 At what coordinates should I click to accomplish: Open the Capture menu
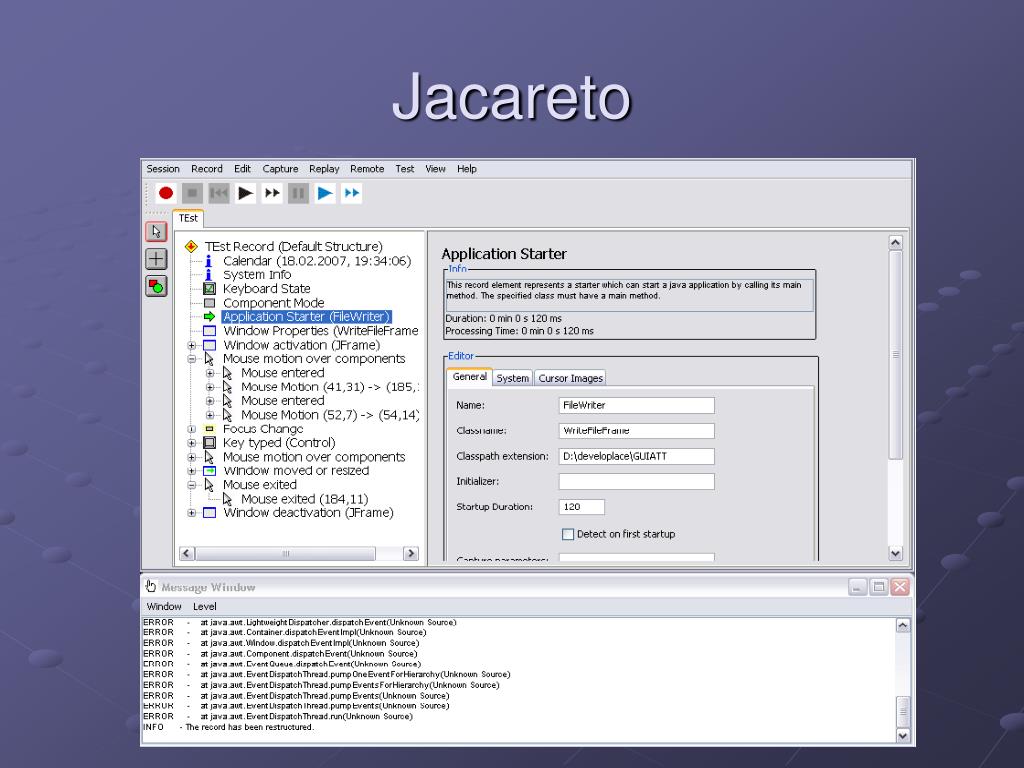[x=280, y=168]
